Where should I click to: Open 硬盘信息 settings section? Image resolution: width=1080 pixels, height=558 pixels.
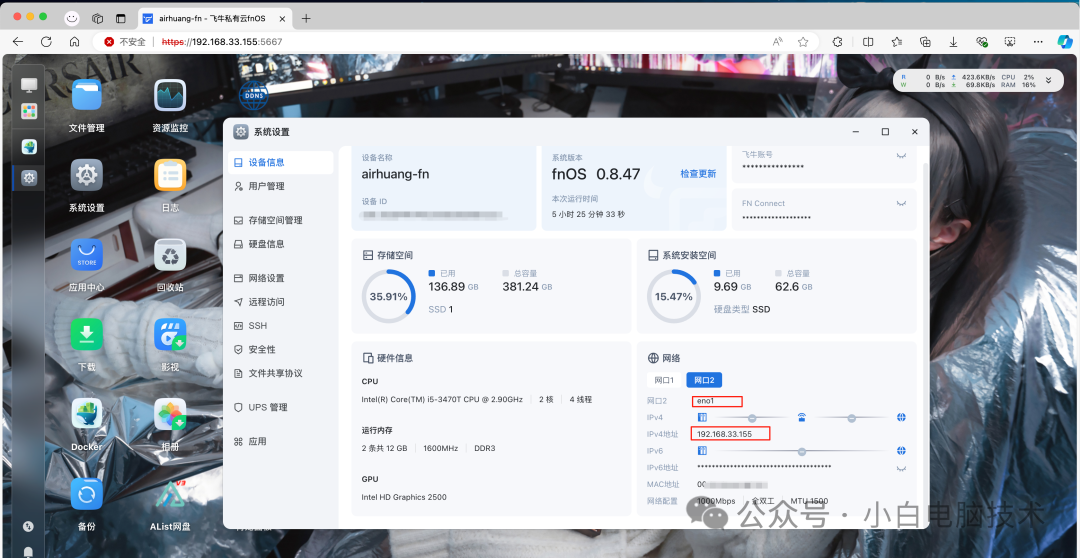point(281,244)
